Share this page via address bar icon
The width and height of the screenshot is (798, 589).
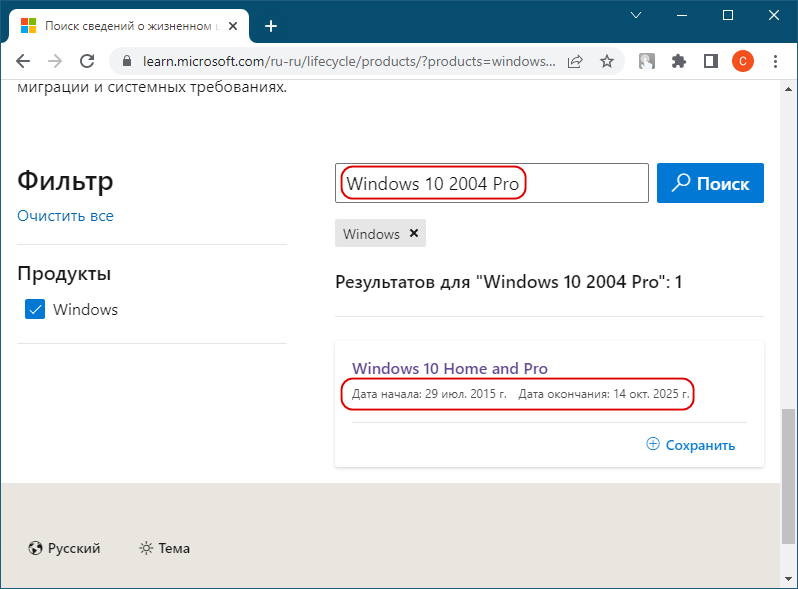575,62
